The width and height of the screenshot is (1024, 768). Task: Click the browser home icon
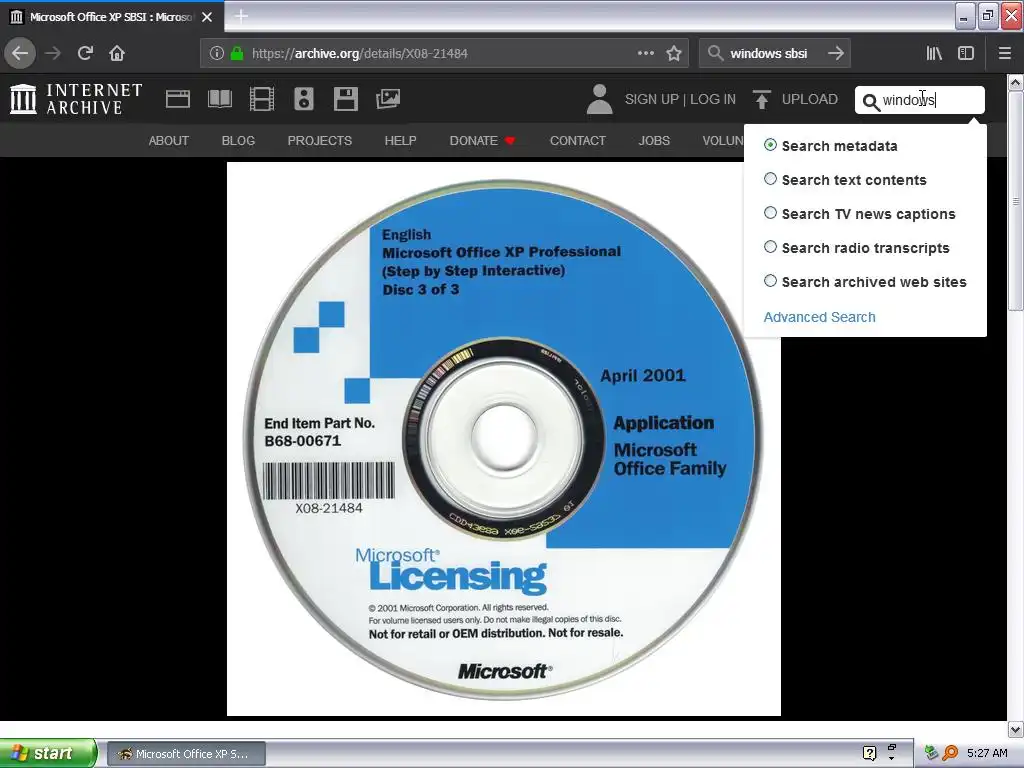[117, 54]
